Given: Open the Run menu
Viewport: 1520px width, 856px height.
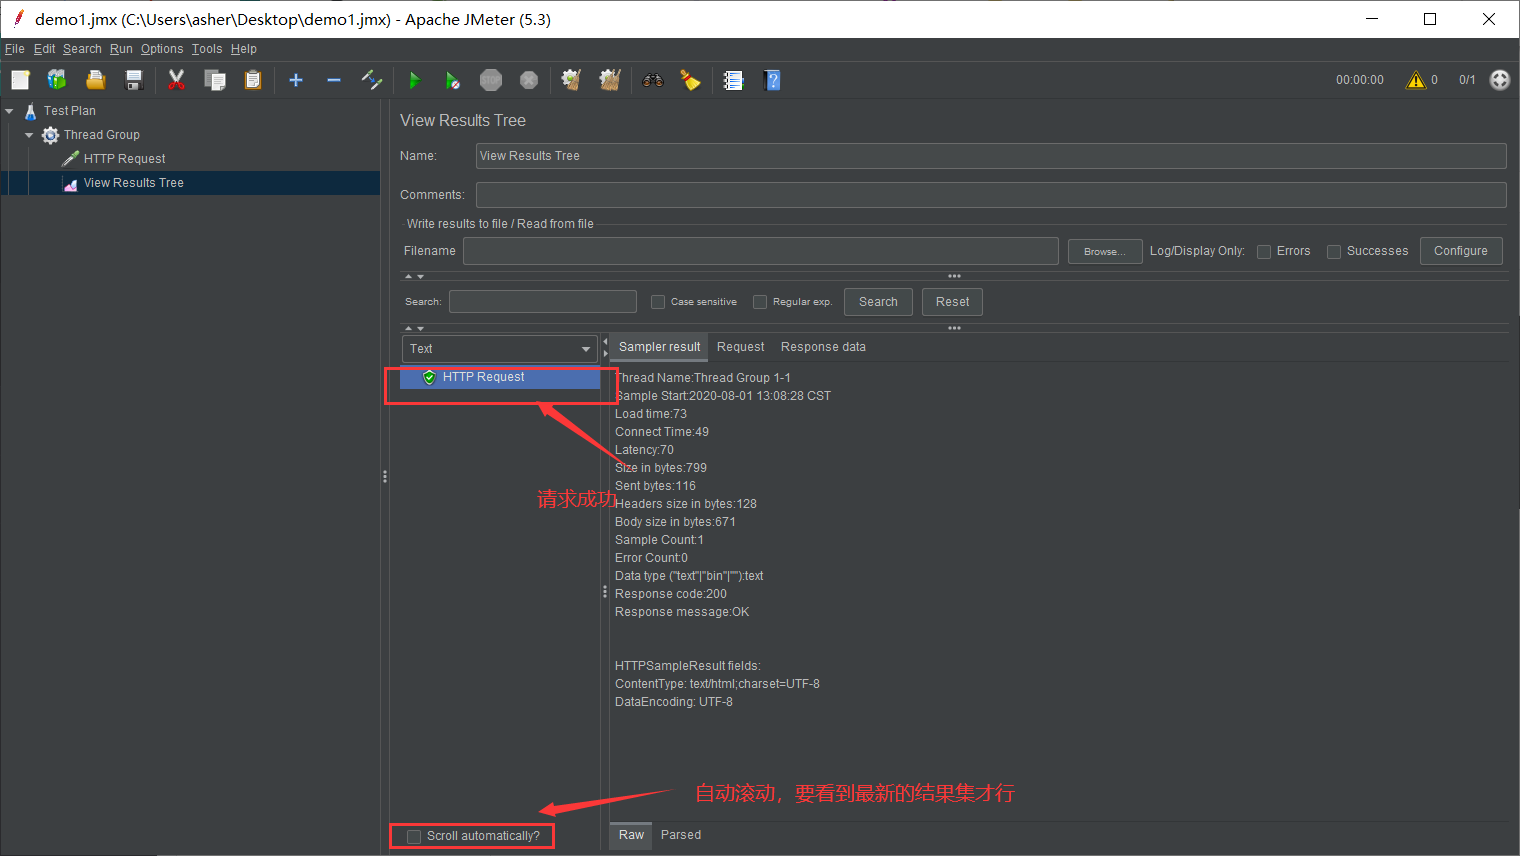Looking at the screenshot, I should pos(121,49).
